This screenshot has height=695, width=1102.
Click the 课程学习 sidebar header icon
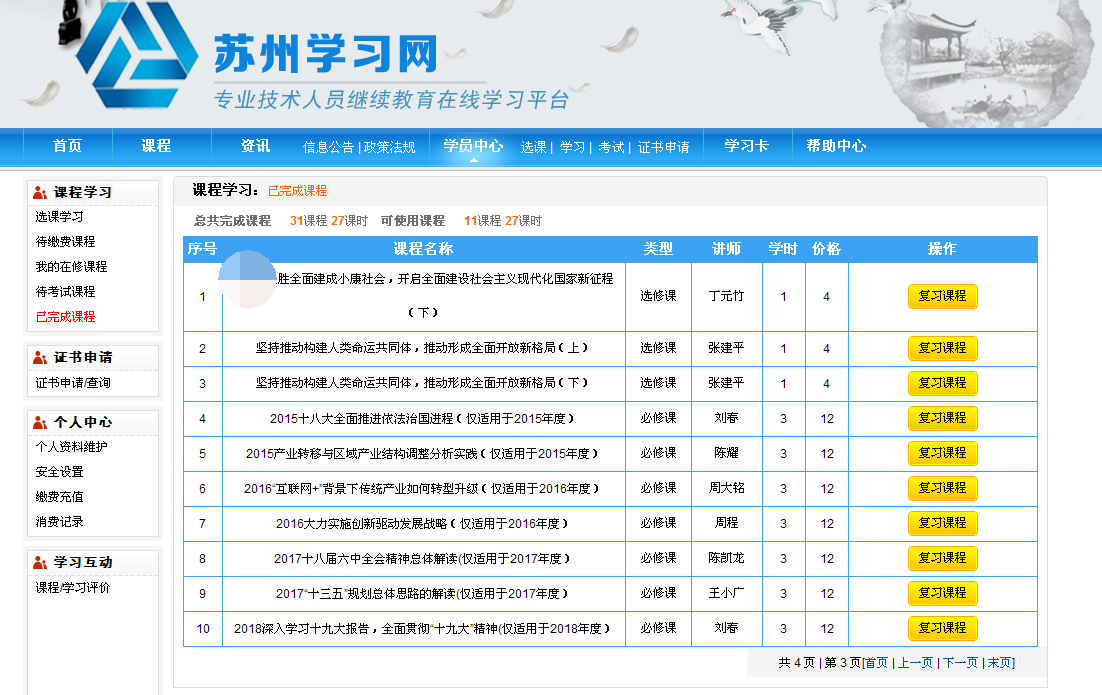click(40, 192)
